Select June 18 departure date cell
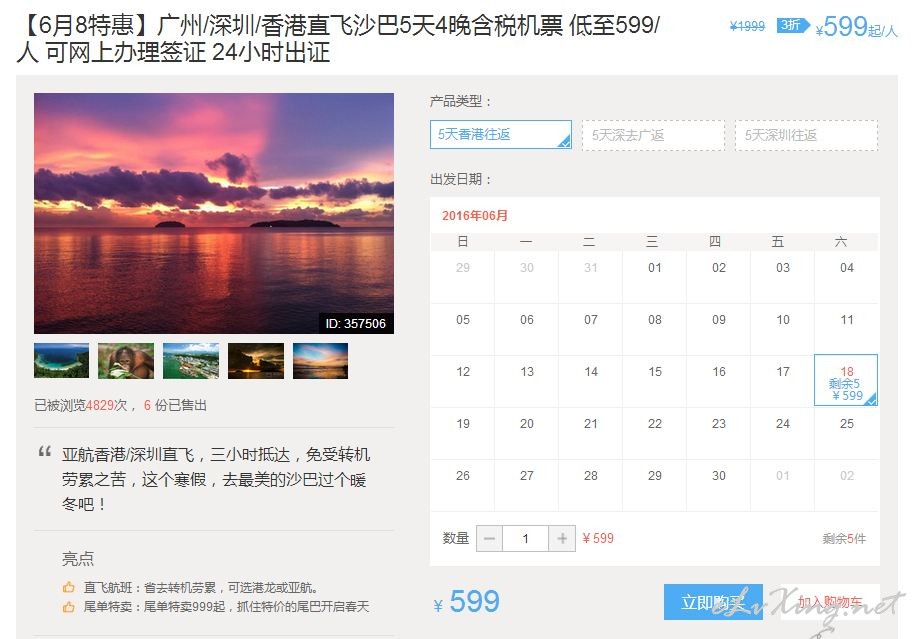 [x=846, y=380]
